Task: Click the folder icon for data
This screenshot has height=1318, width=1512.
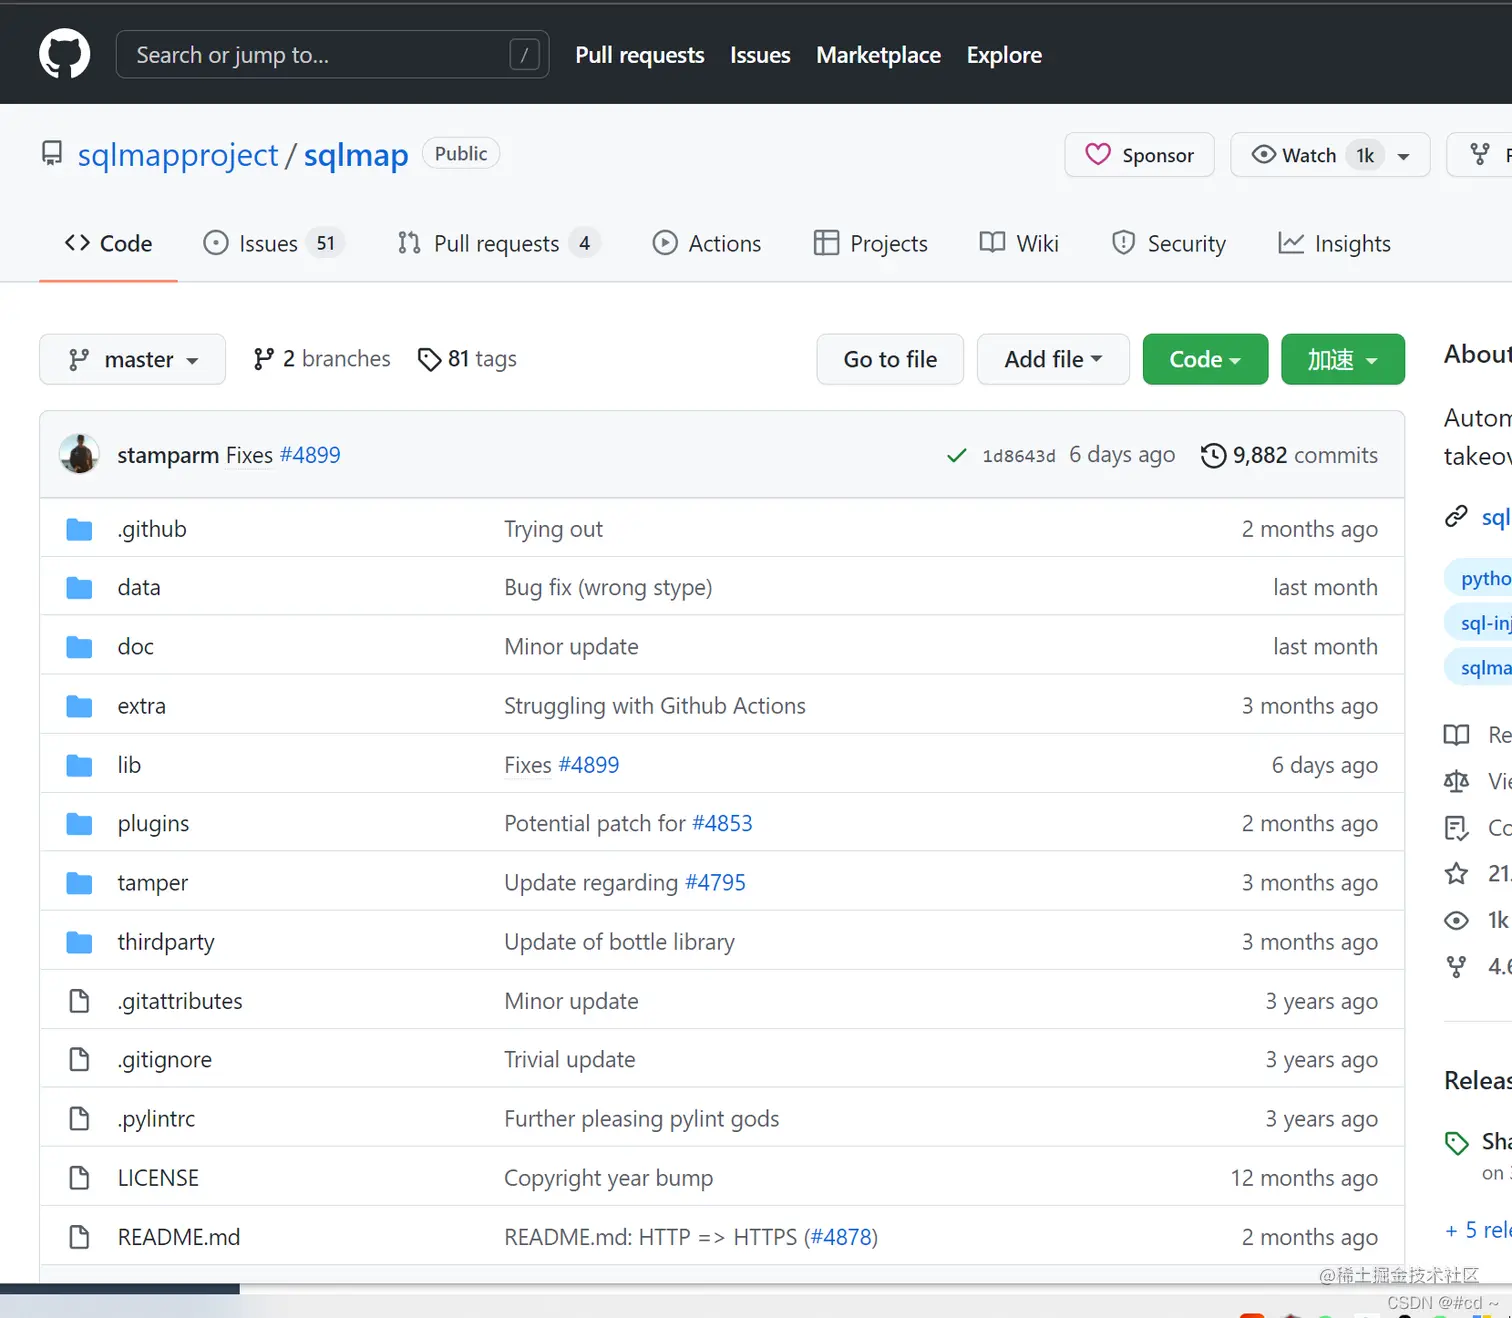Action: 79,588
